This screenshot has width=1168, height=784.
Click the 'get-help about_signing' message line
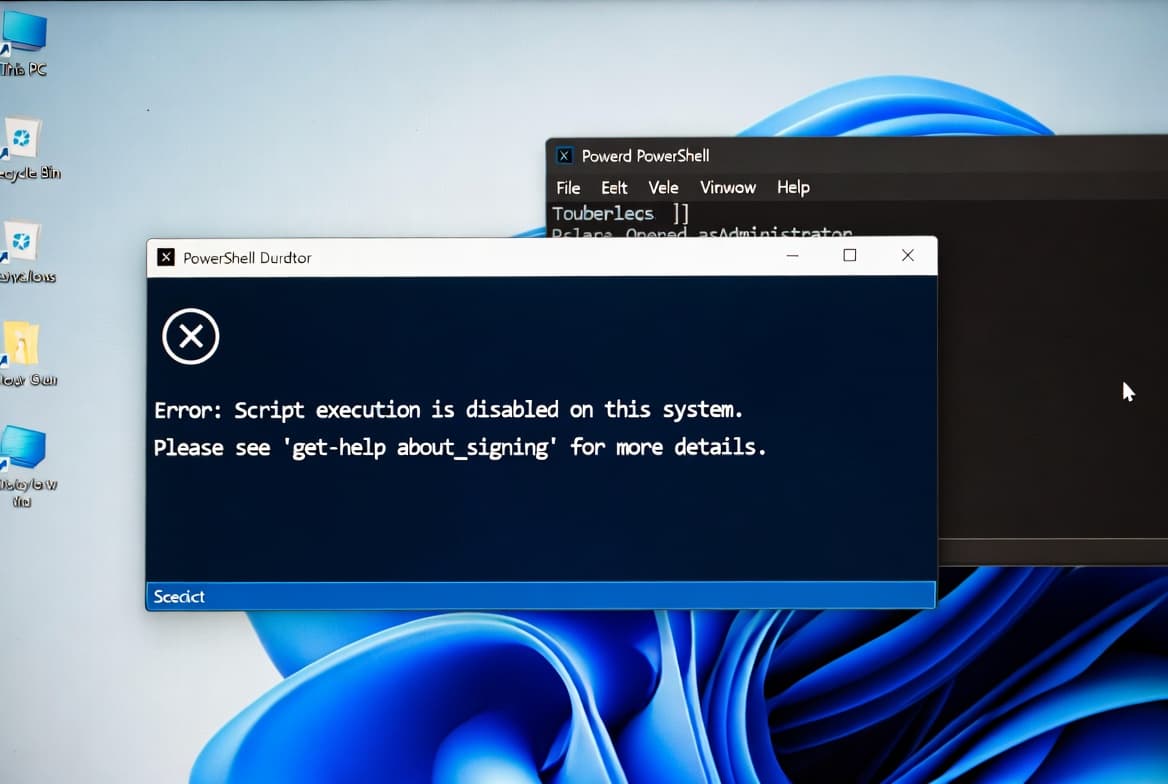click(460, 447)
